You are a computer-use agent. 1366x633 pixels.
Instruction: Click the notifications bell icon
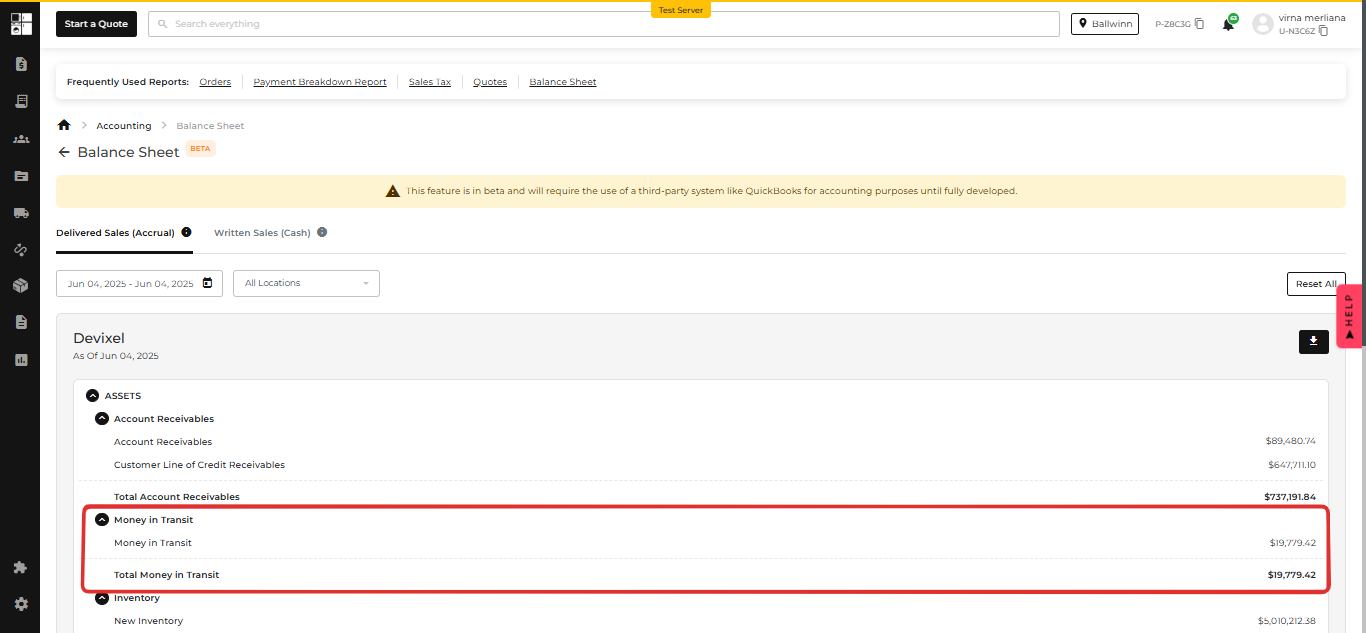[x=1228, y=24]
